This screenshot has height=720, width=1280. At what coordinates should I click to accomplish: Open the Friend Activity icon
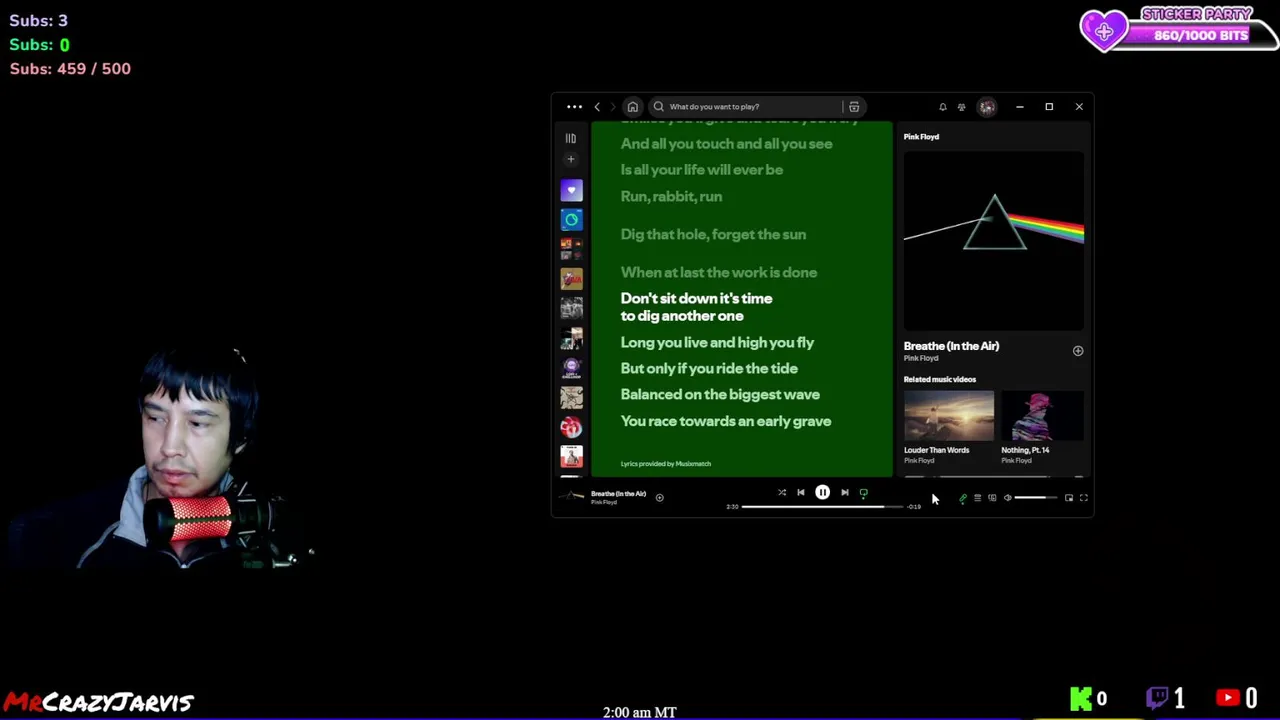(x=961, y=107)
